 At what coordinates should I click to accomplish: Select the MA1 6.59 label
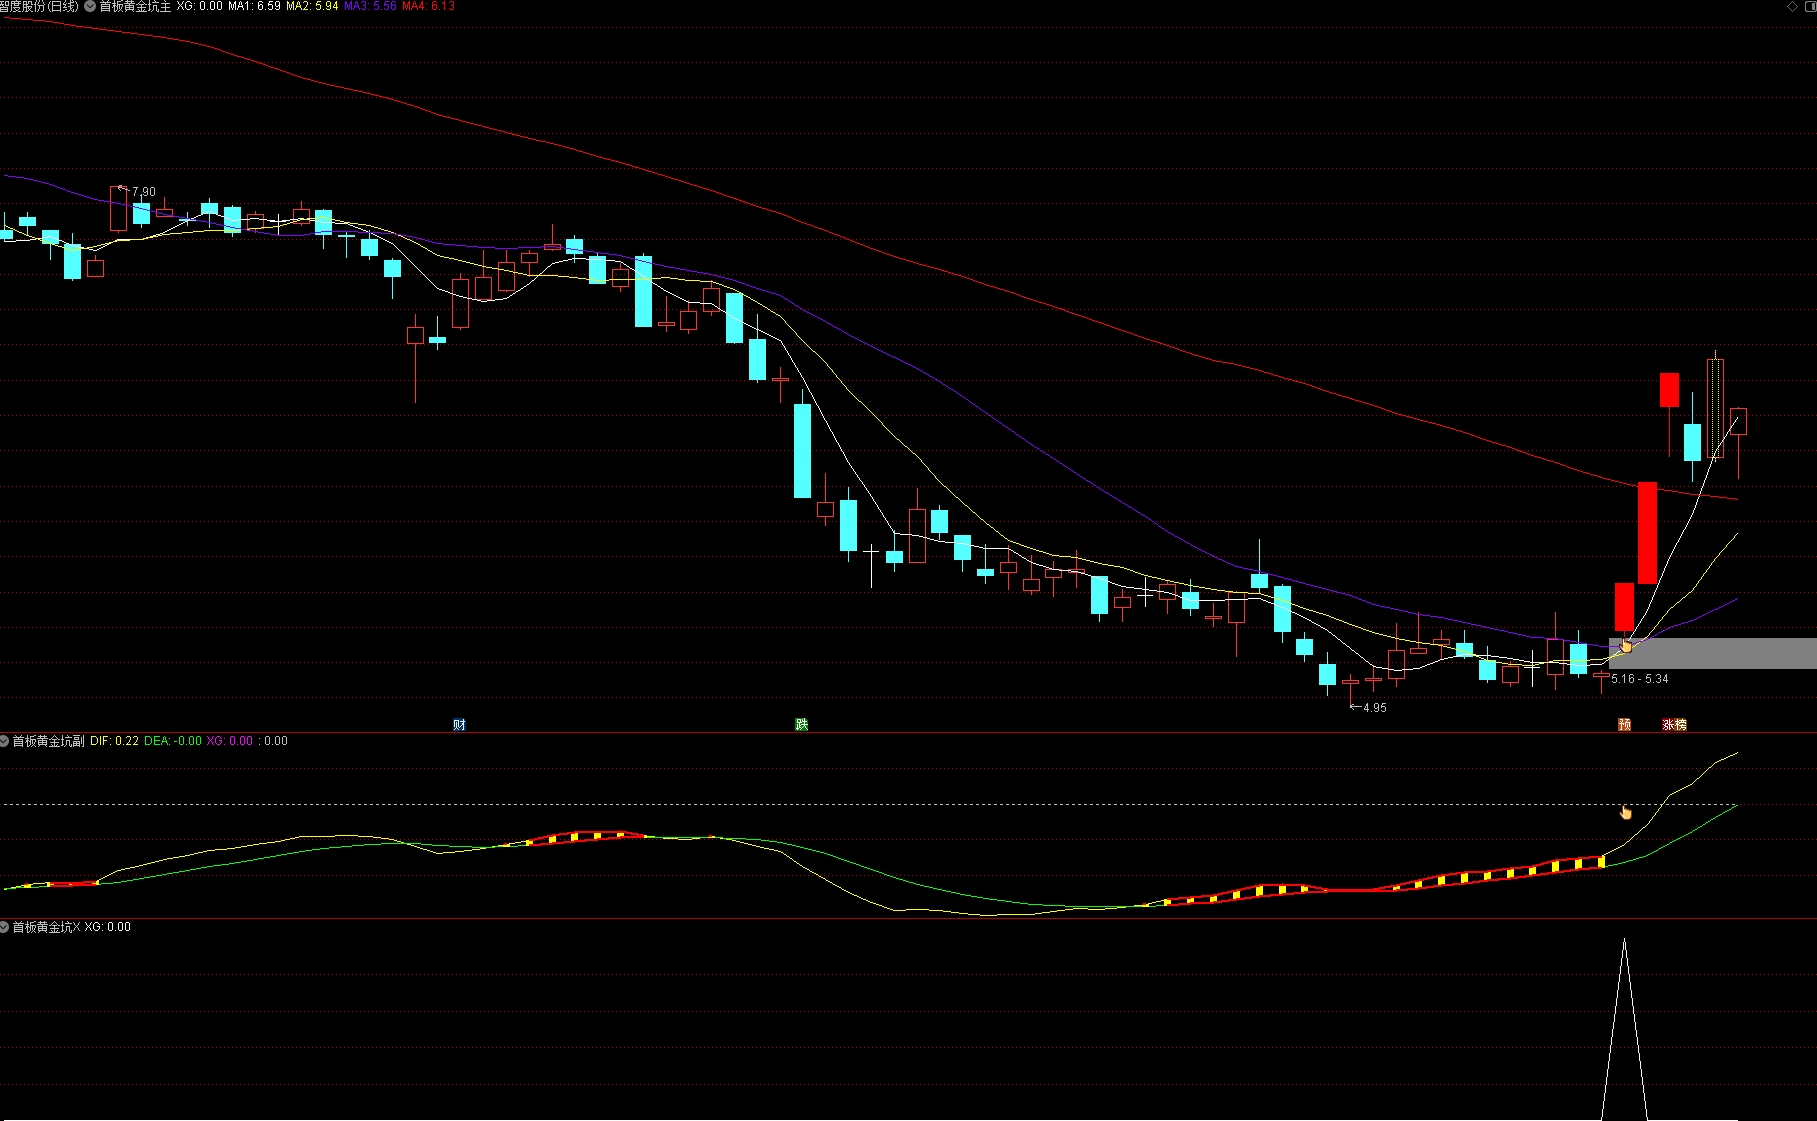click(x=254, y=6)
